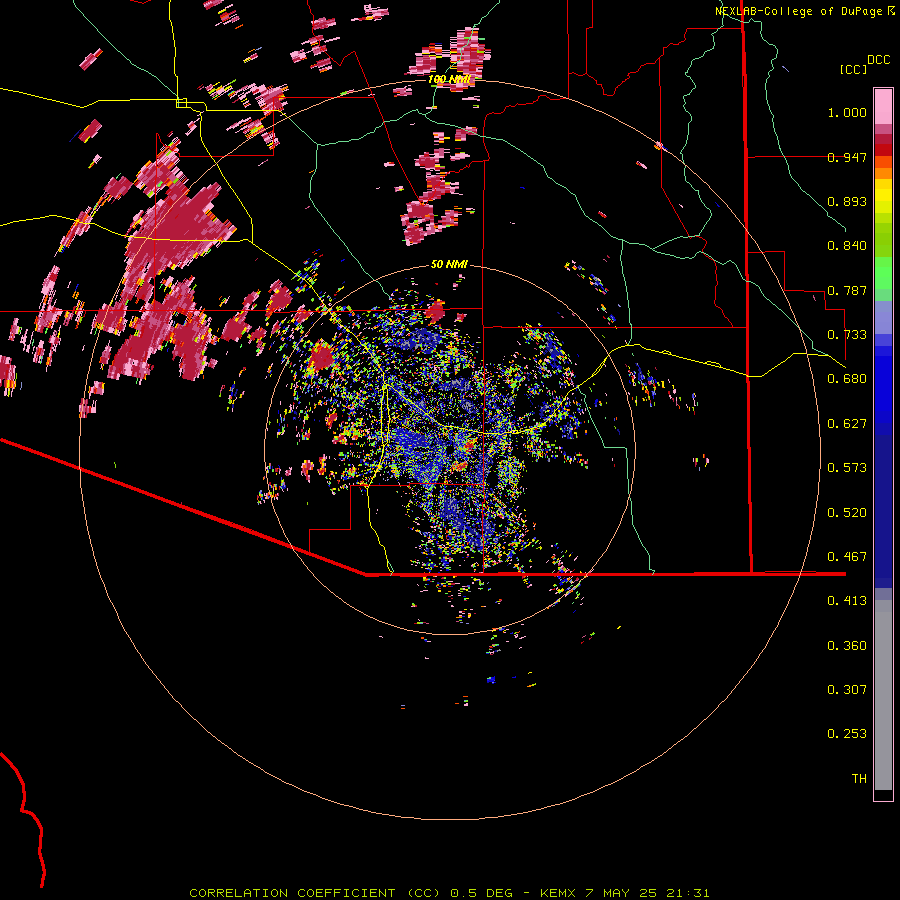Viewport: 900px width, 900px height.
Task: Click the 0.680 color scale value
Action: pyautogui.click(x=847, y=379)
